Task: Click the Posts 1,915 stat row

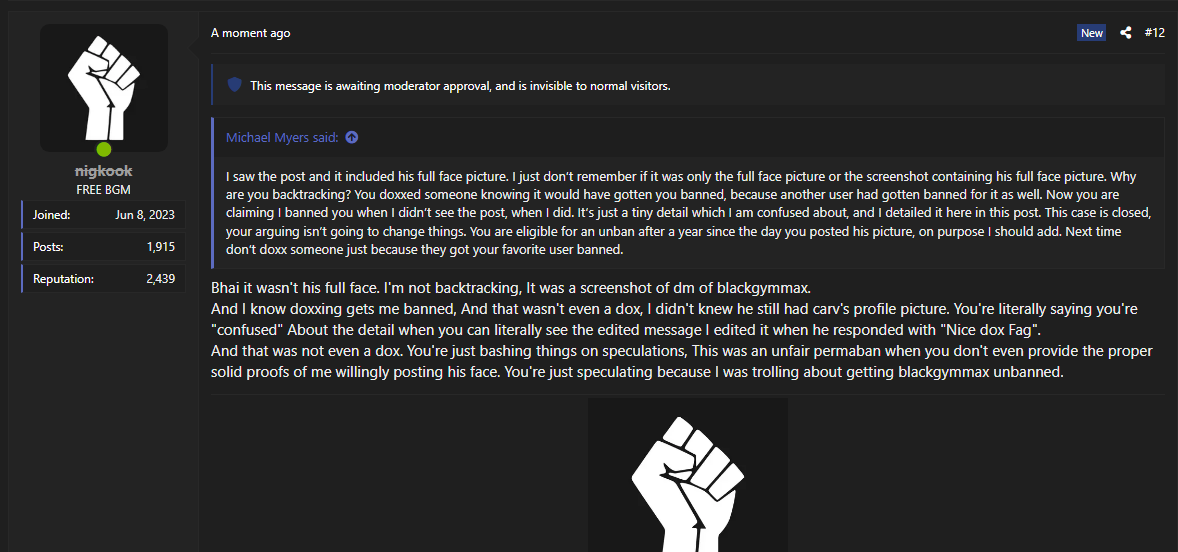Action: point(104,246)
